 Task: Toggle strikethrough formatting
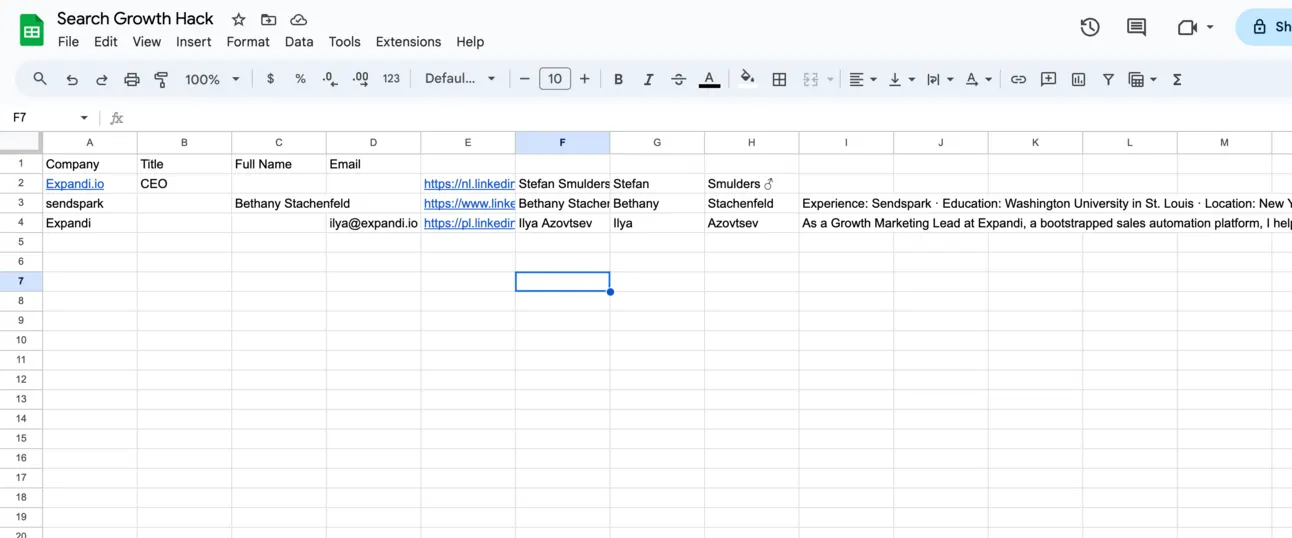point(678,79)
